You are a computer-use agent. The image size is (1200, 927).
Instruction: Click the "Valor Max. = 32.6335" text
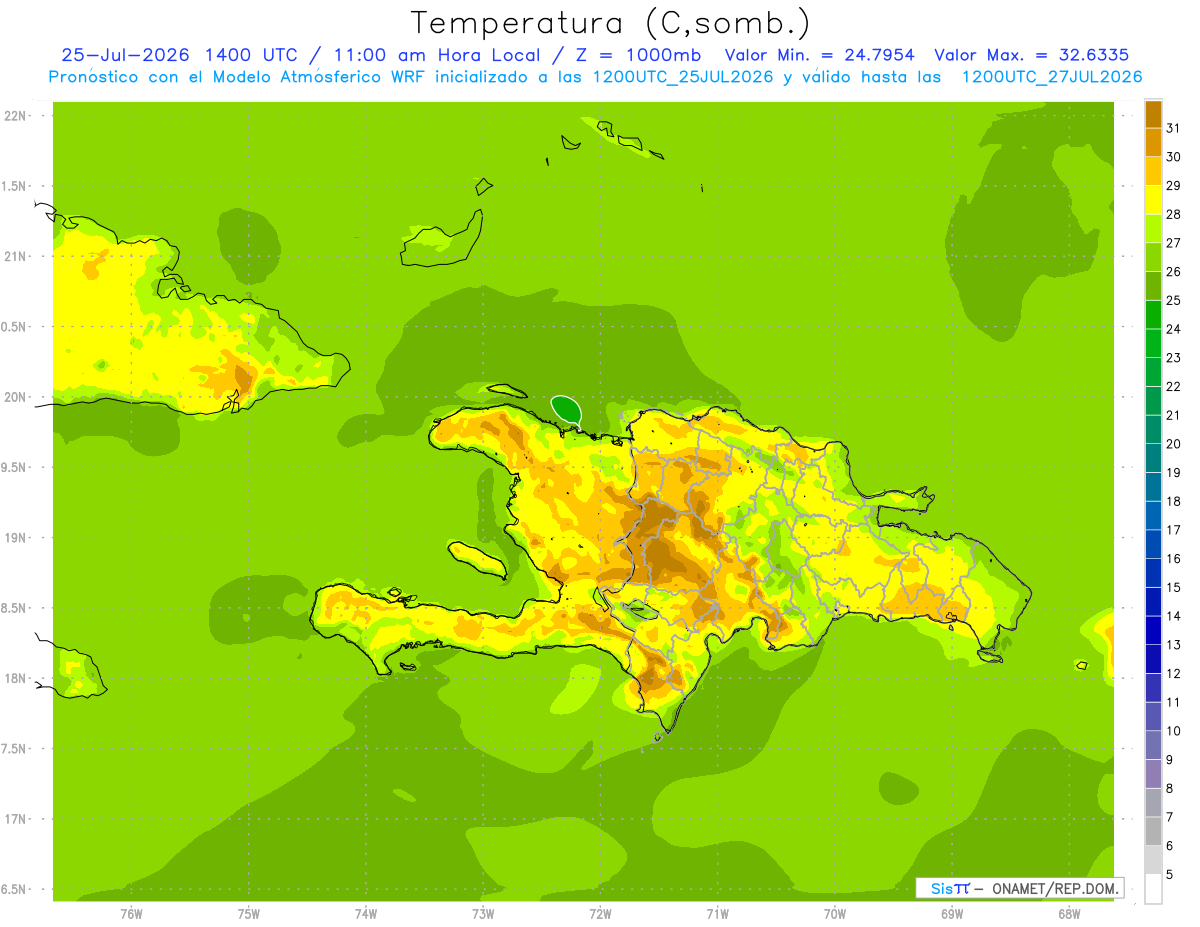(x=1033, y=55)
